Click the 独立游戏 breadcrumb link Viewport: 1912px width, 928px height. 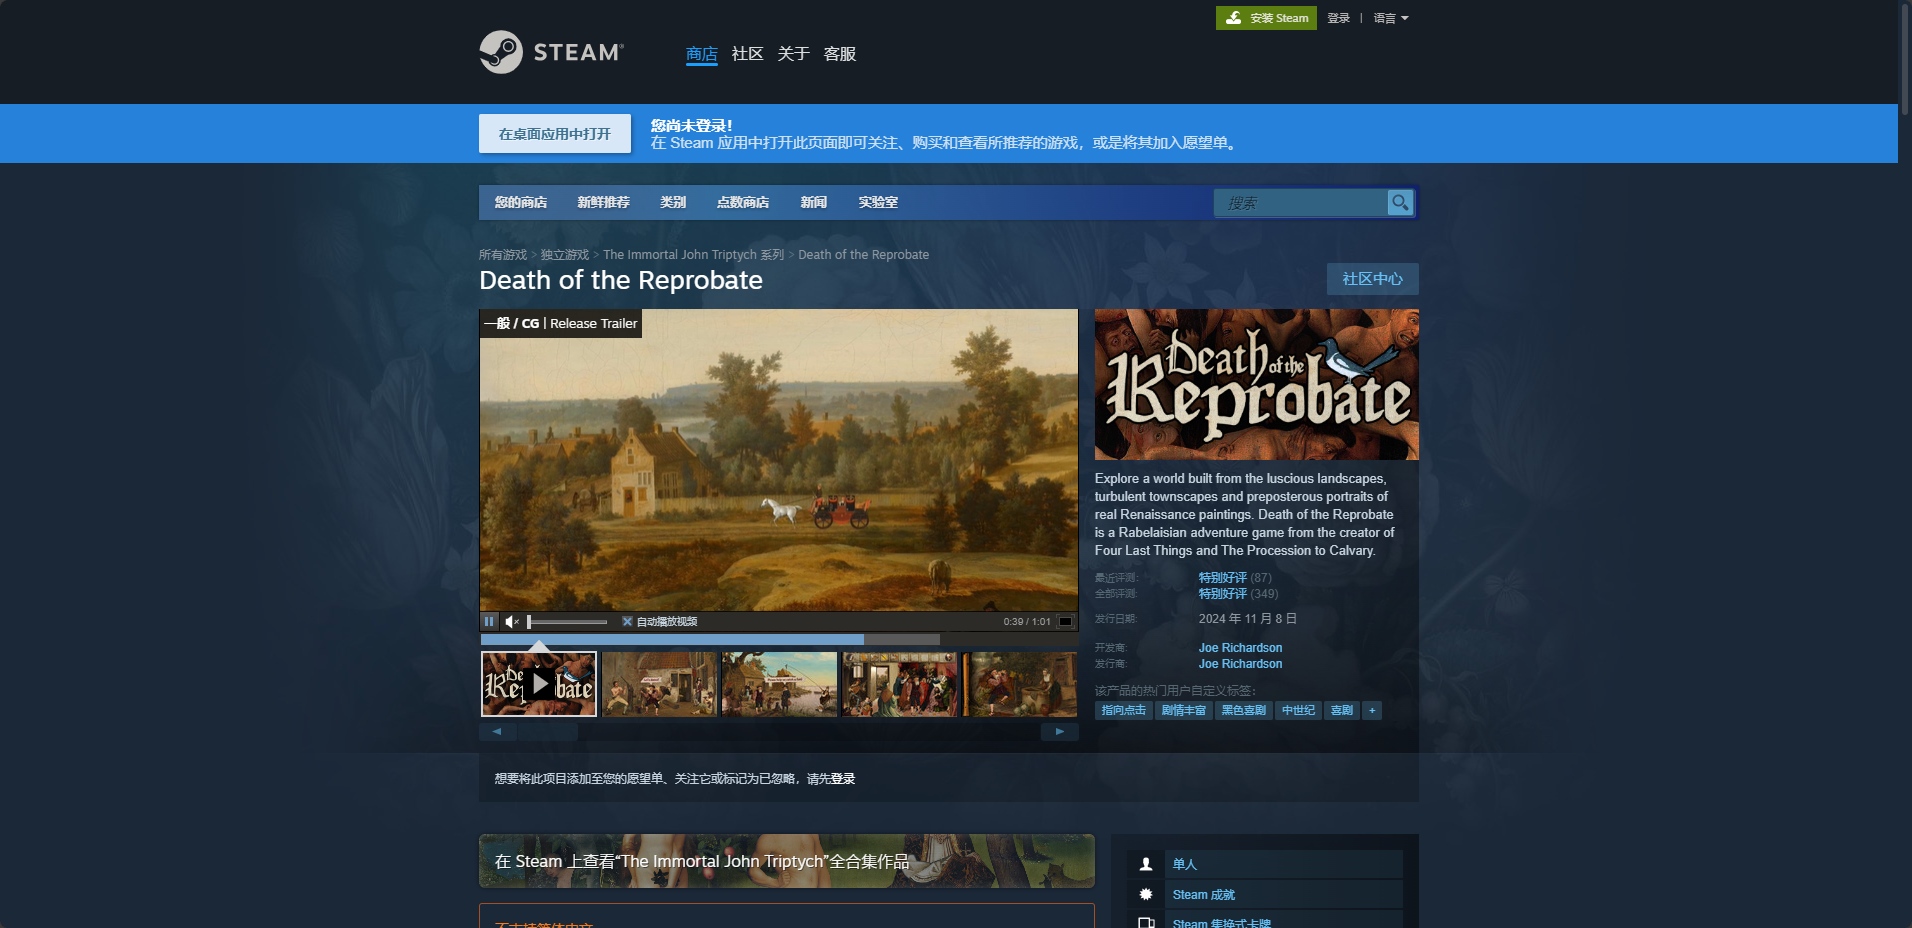565,255
